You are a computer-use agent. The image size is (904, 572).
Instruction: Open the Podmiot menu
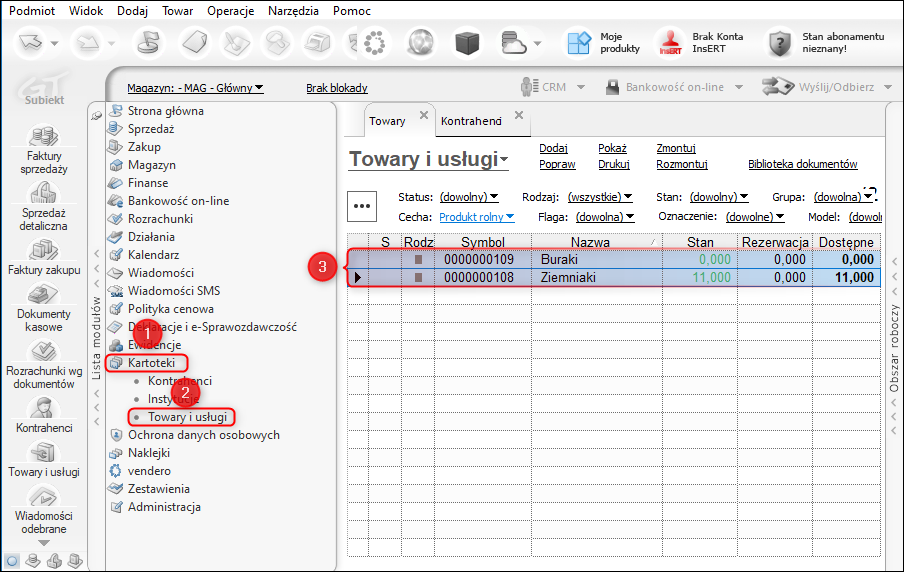[x=32, y=11]
